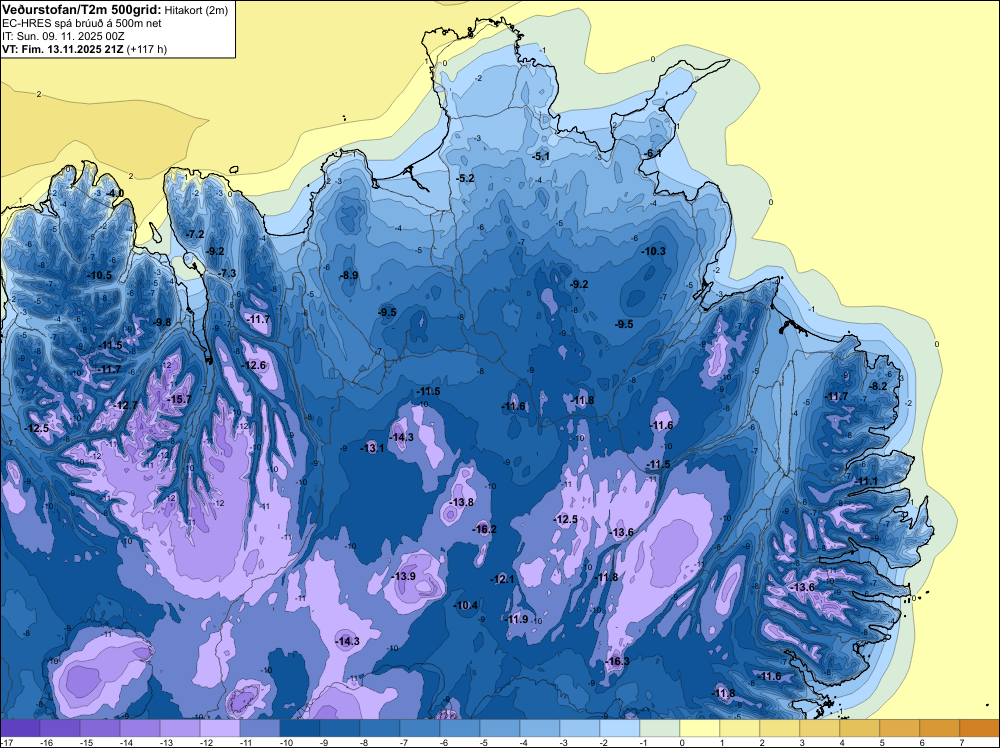Click the -10.5 temperature label
Viewport: 1000px width, 748px height.
point(99,275)
